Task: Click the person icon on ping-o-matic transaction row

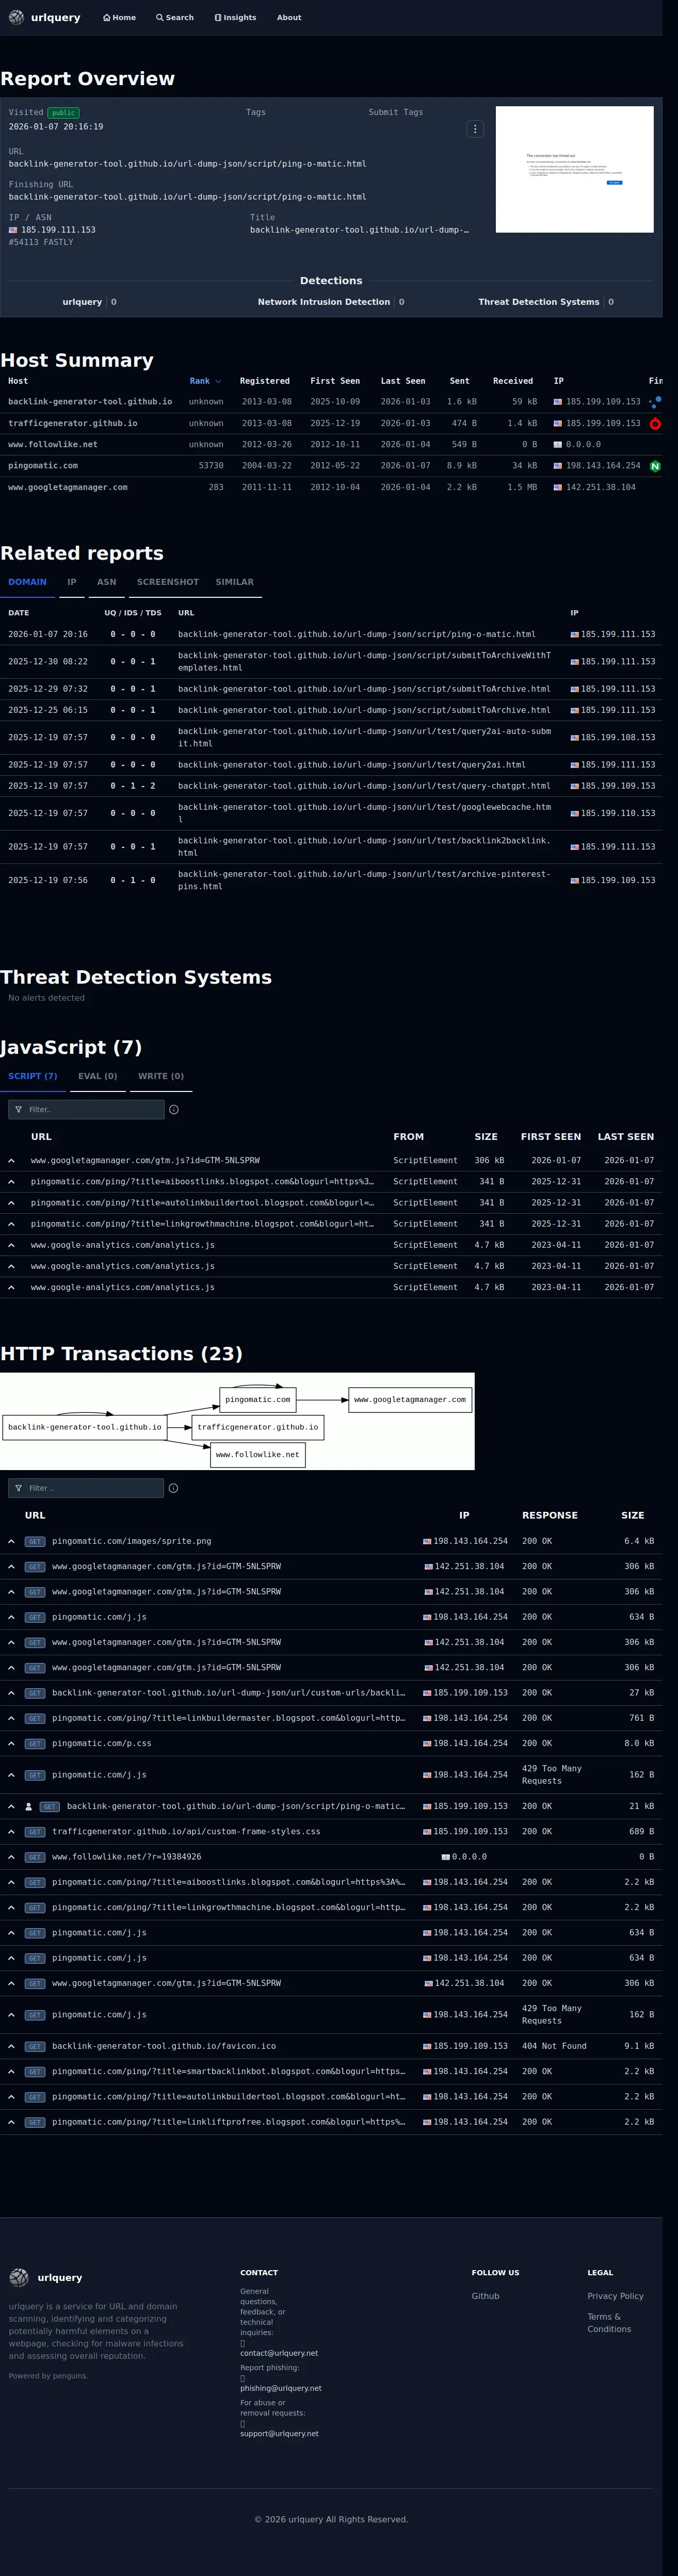Action: click(28, 1807)
